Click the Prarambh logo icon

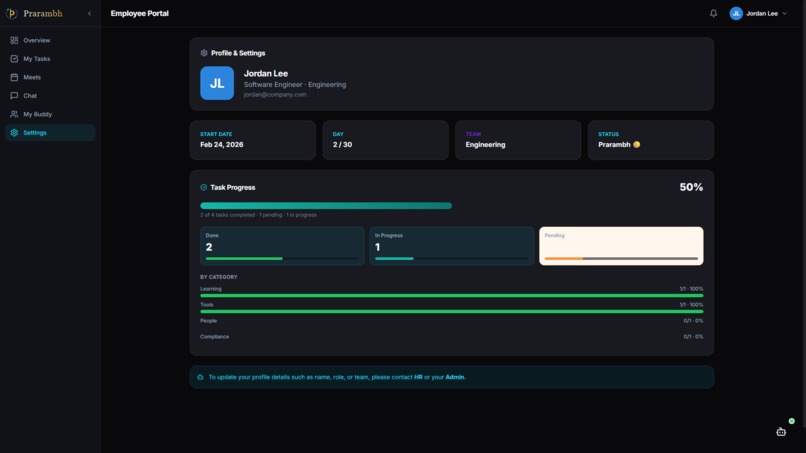pyautogui.click(x=11, y=13)
